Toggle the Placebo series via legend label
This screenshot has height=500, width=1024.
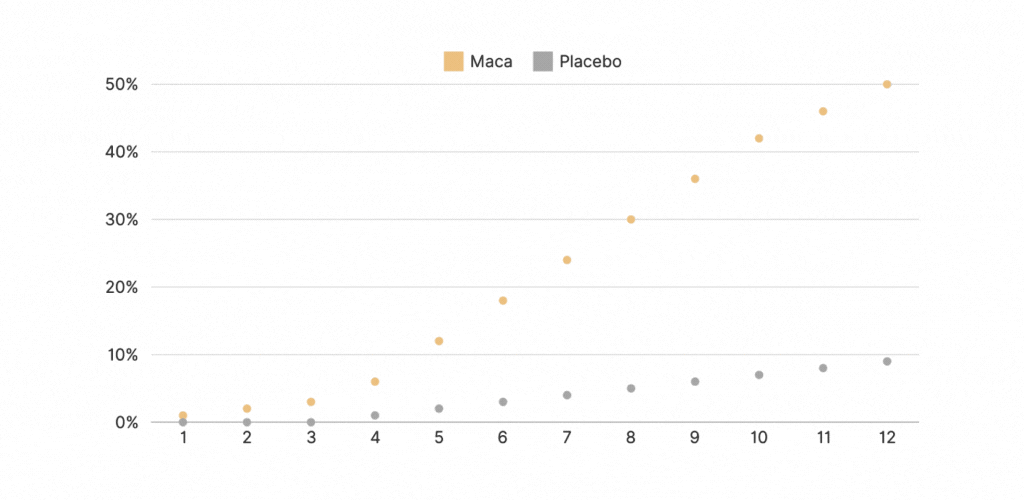tap(590, 62)
